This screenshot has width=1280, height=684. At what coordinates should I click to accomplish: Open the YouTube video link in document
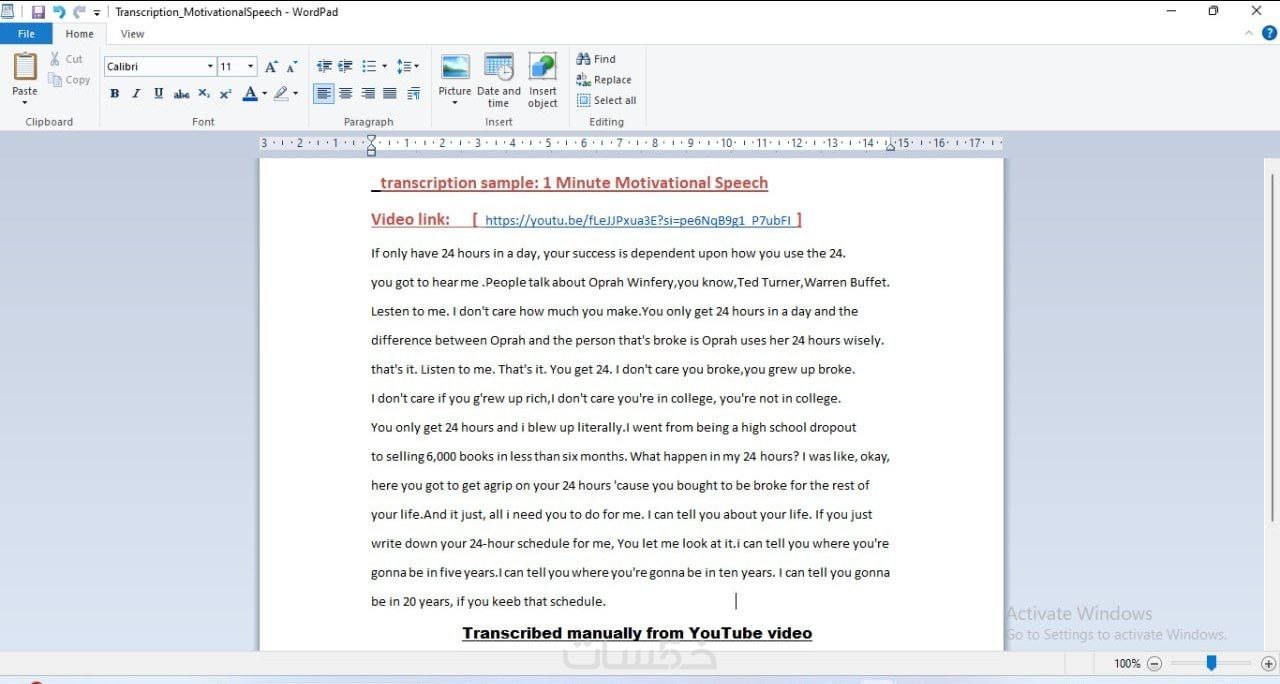(x=638, y=221)
